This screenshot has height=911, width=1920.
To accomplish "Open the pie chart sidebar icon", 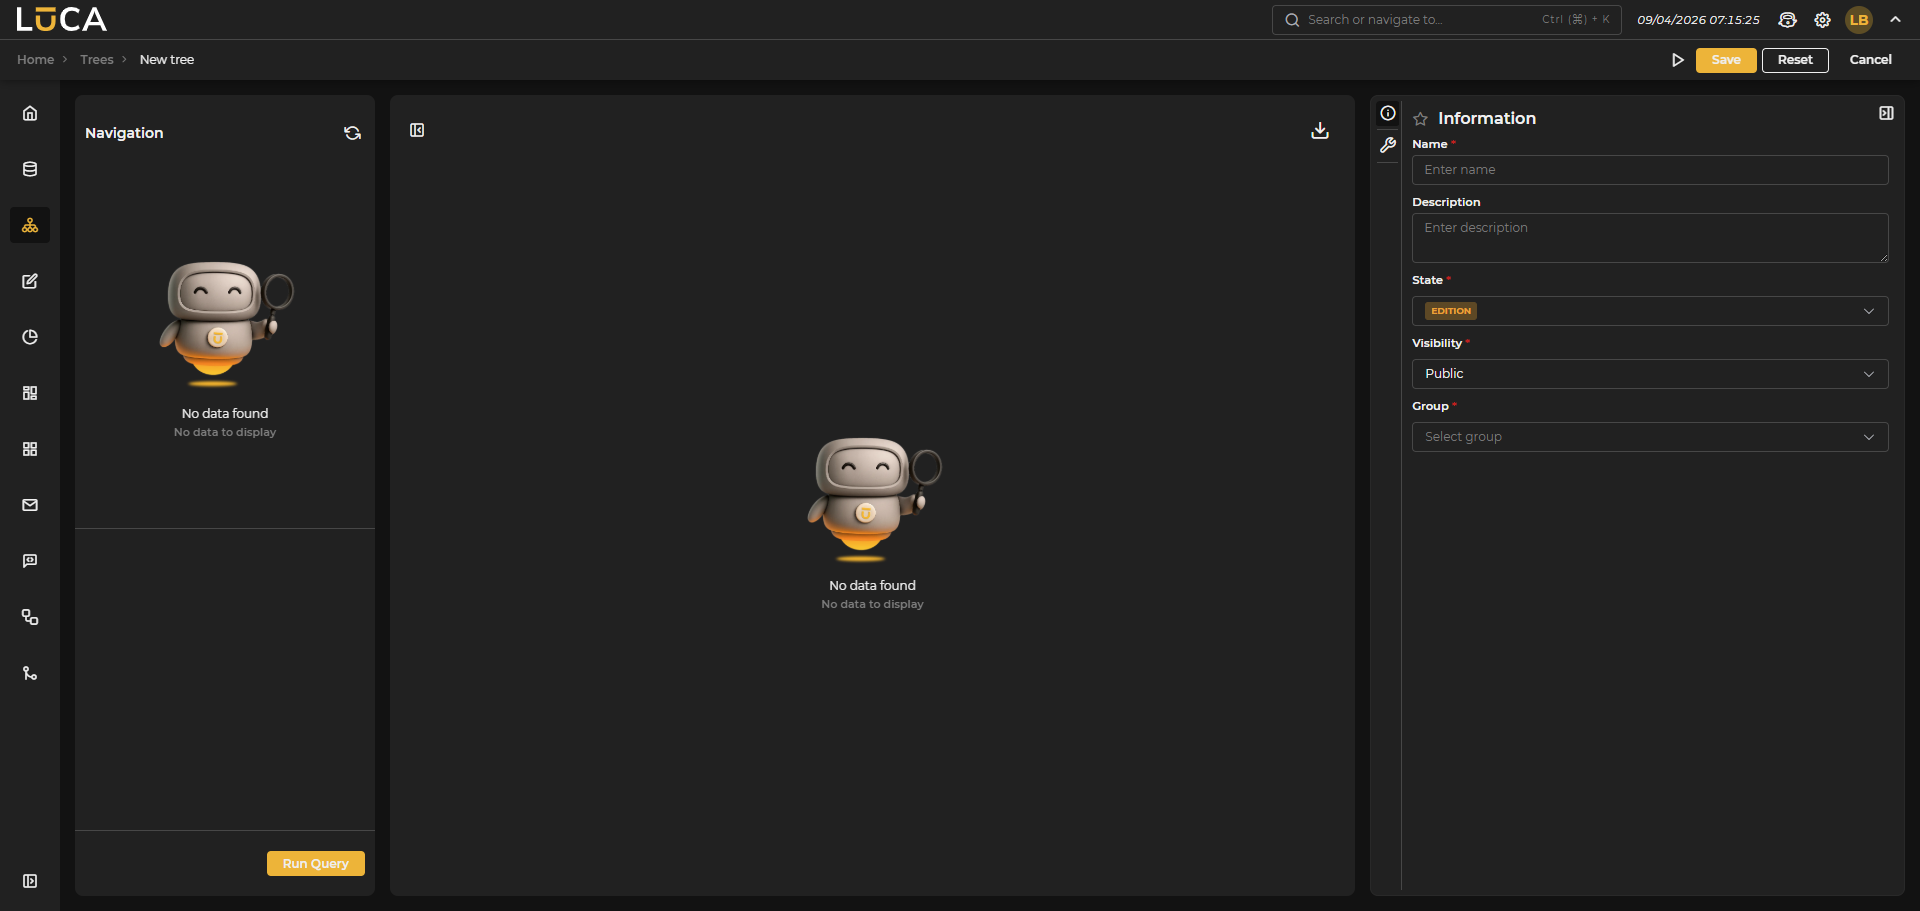I will tap(30, 337).
